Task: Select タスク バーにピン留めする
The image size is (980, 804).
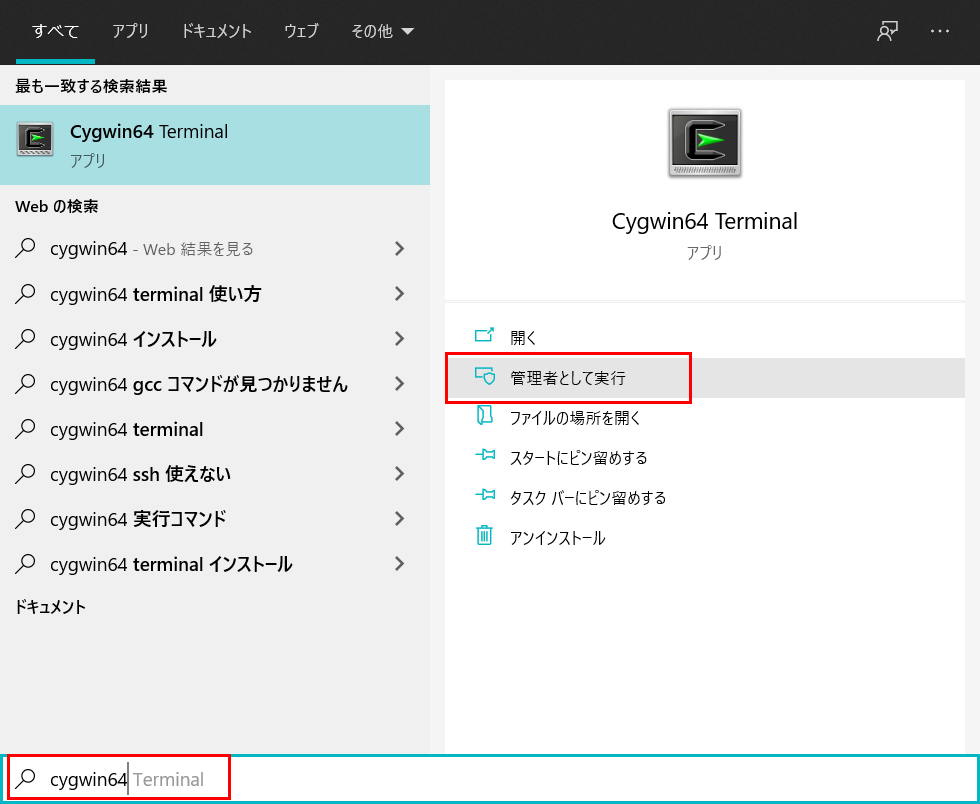Action: coord(705,498)
